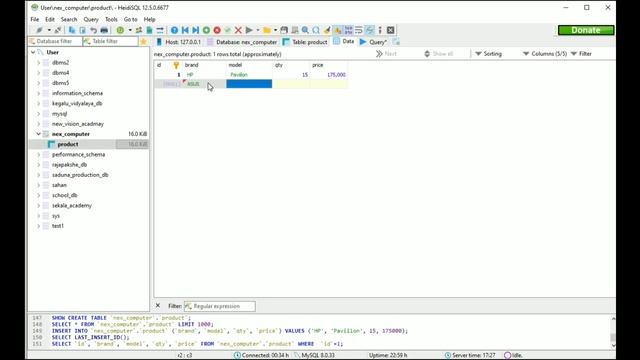Viewport: 640px width, 360px height.
Task: Click the Filter button in data toolbar
Action: coord(581,53)
